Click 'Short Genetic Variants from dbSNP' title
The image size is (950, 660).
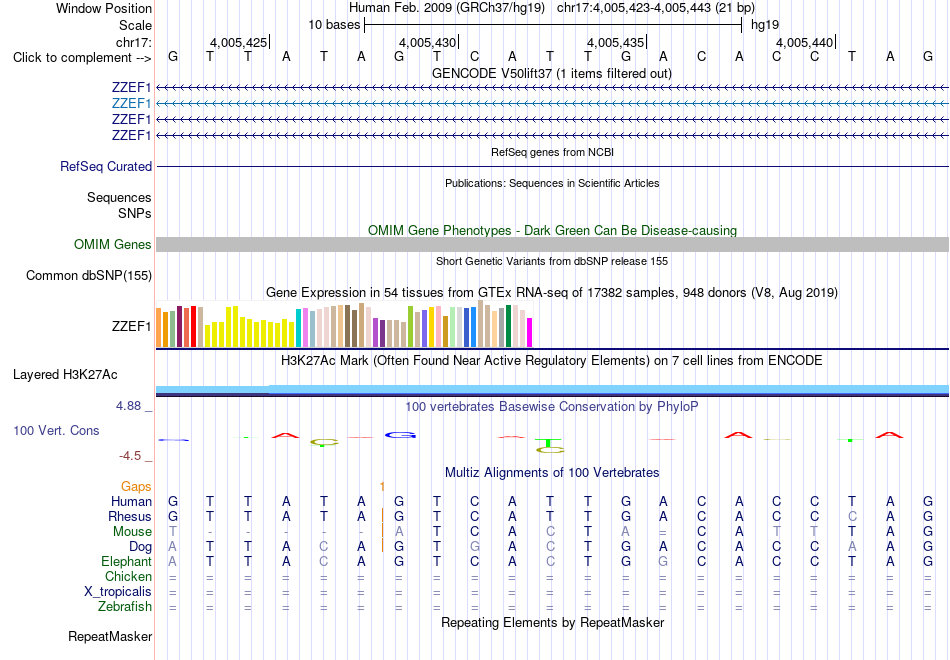(552, 261)
